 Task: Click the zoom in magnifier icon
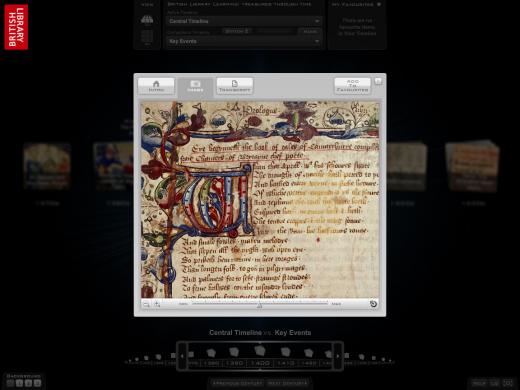tap(157, 304)
